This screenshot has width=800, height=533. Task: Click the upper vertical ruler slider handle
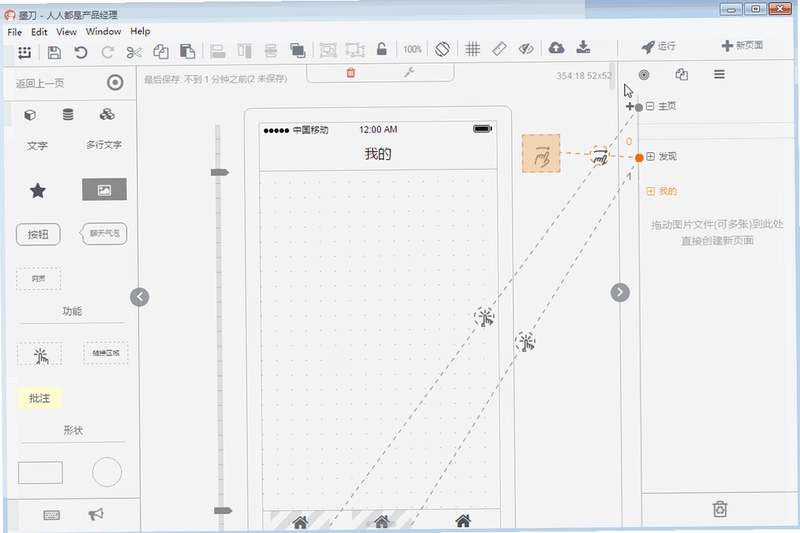220,172
